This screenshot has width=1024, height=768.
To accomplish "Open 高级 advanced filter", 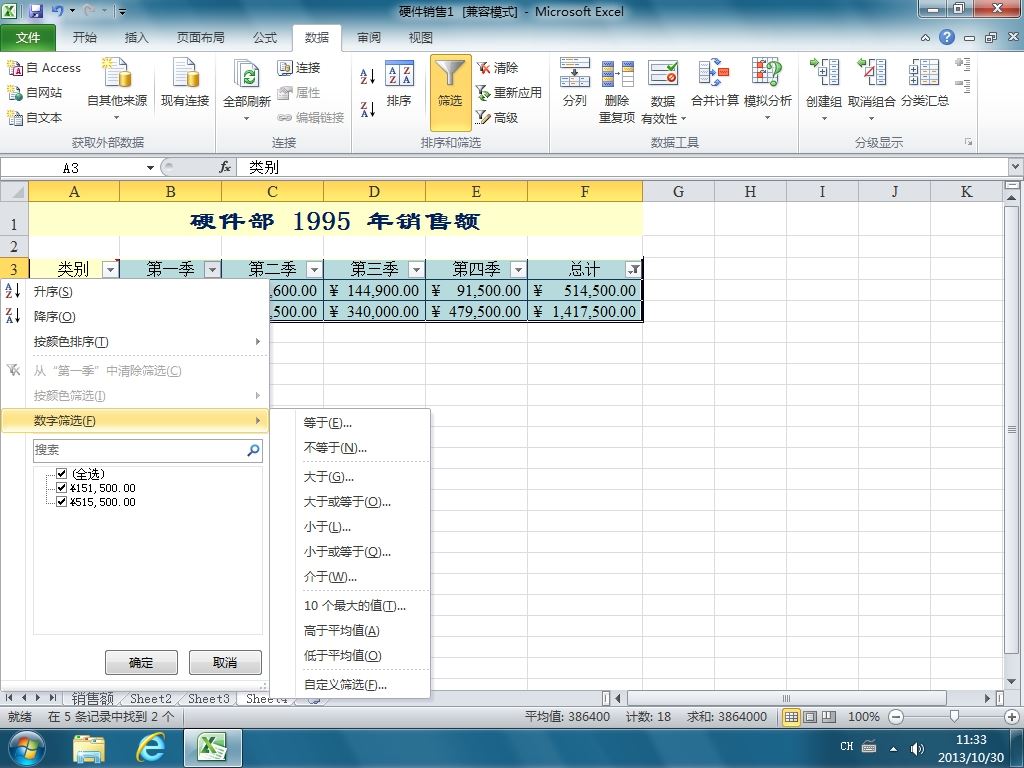I will tap(497, 118).
